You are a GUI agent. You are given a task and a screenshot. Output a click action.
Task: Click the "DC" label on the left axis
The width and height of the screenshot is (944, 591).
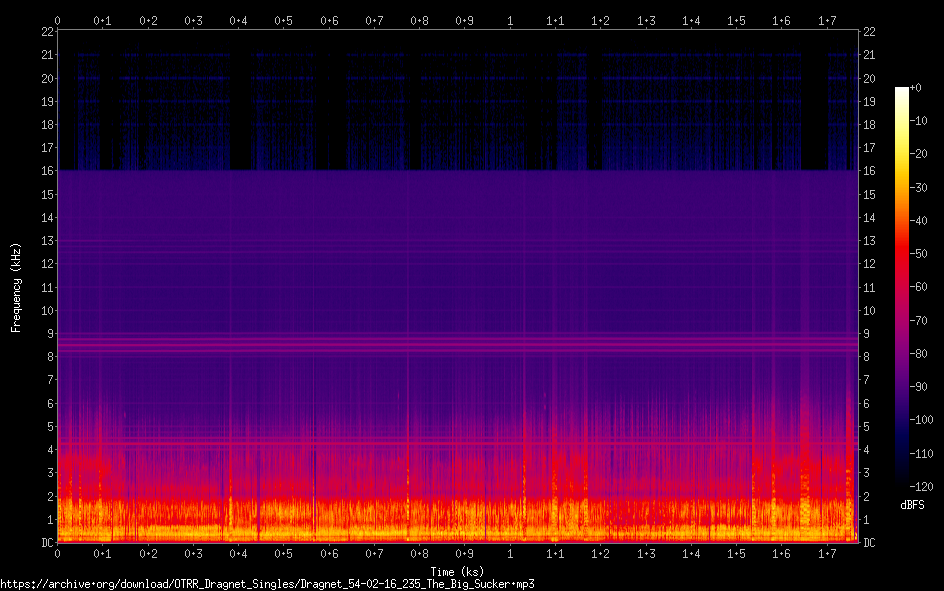tap(45, 543)
